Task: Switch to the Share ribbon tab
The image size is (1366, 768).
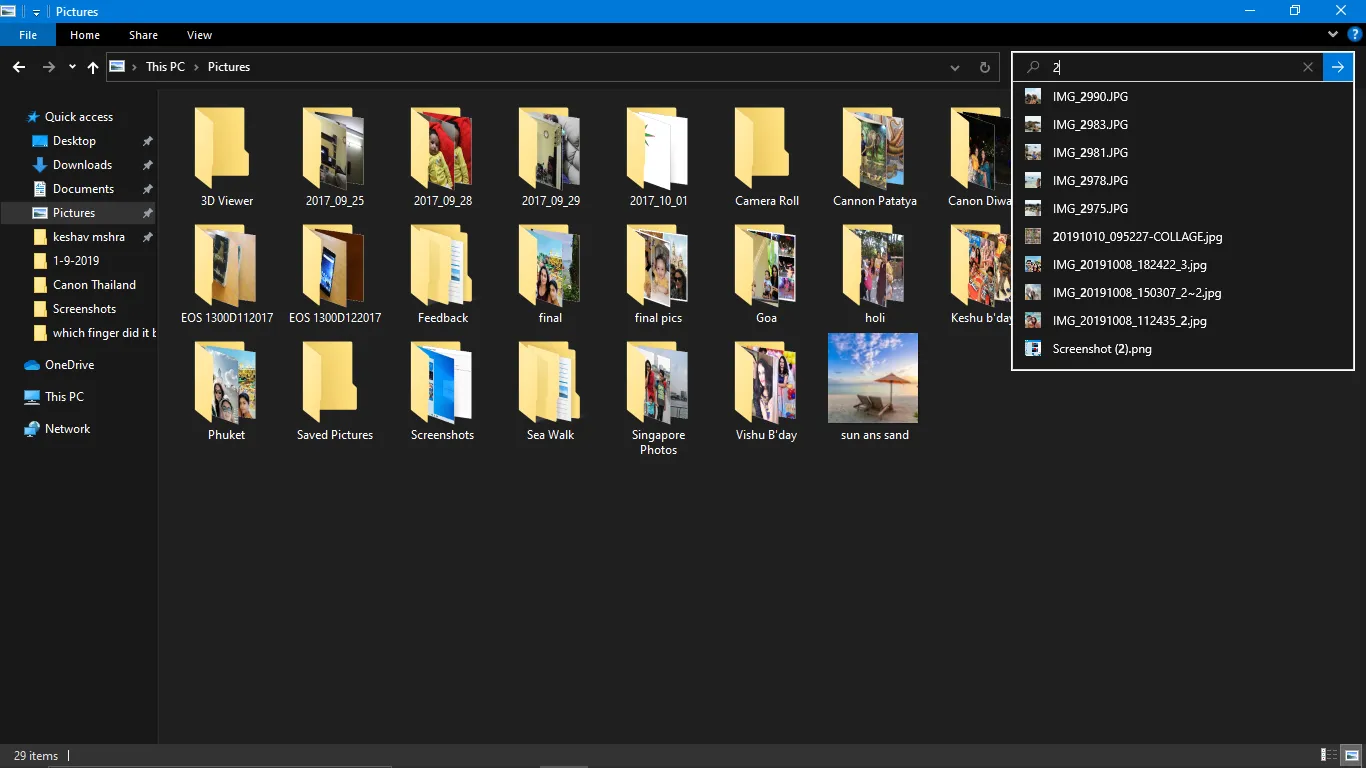Action: point(143,35)
